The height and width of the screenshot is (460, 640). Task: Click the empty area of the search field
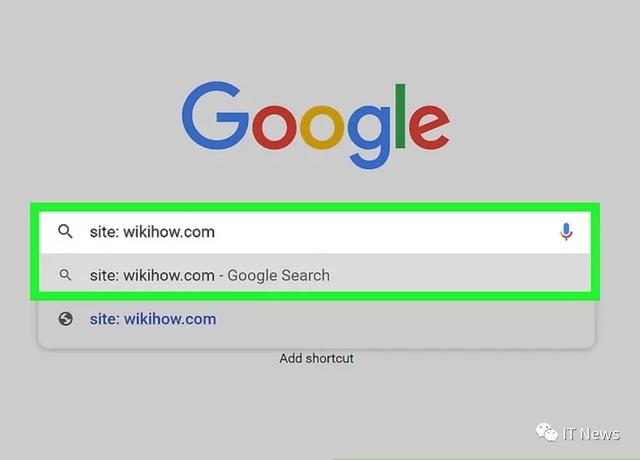coord(384,232)
